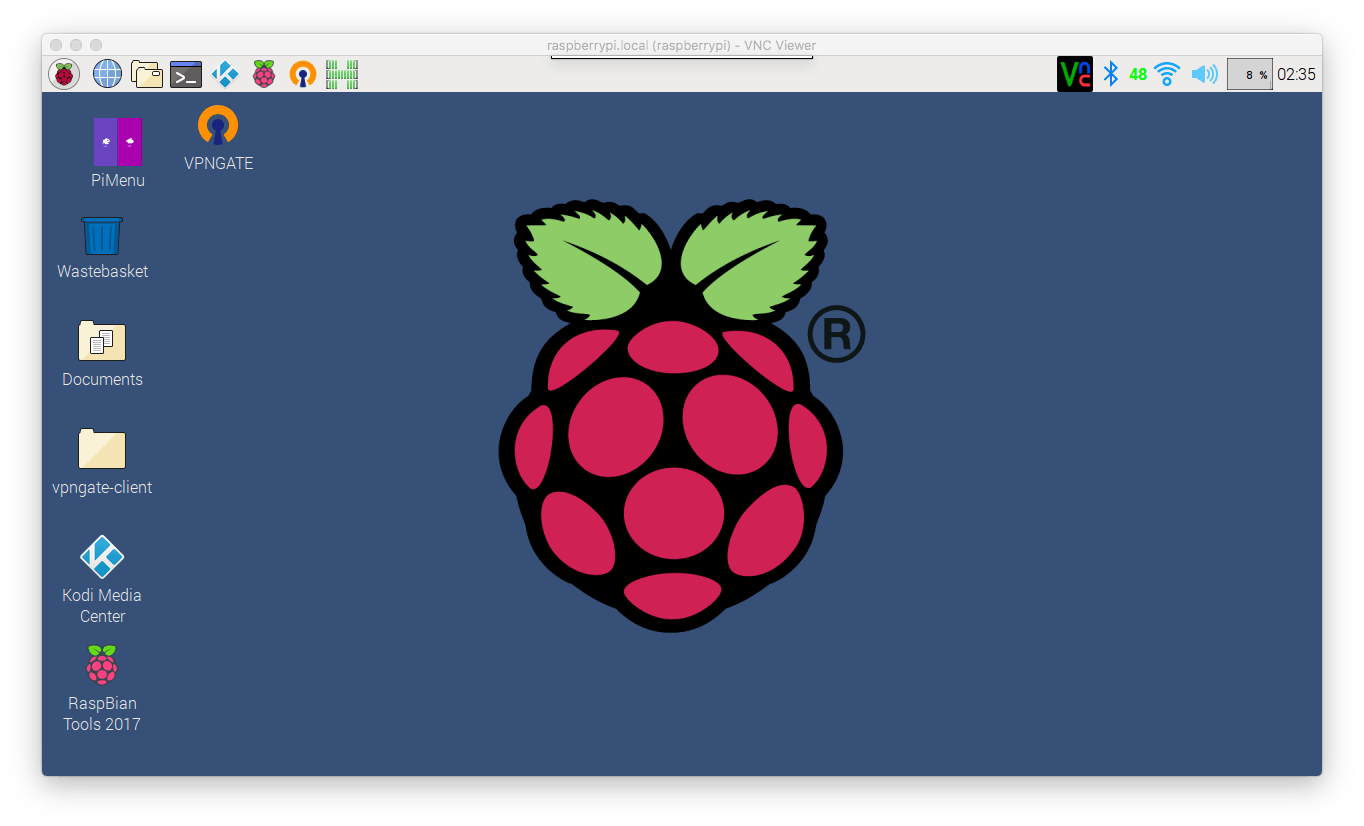Close the VNC Viewer window
Image resolution: width=1364 pixels, height=826 pixels.
56,45
